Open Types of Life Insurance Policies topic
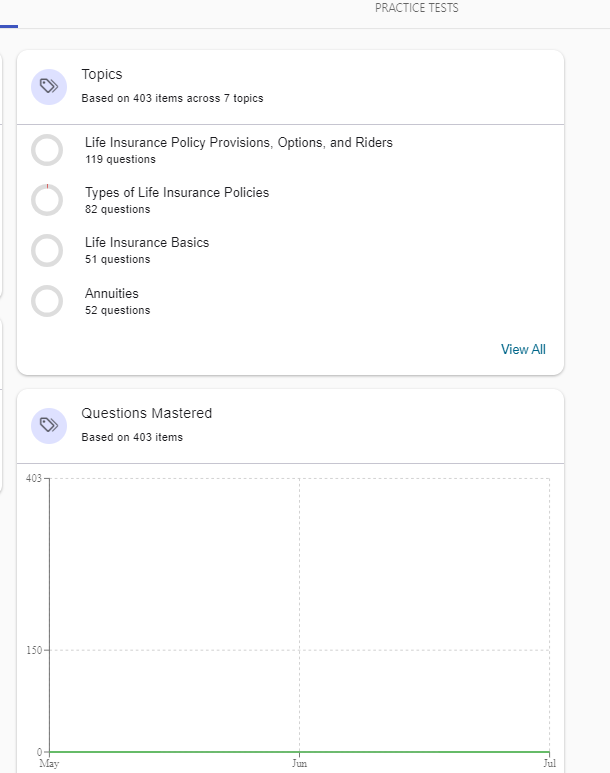Viewport: 610px width, 773px height. (x=176, y=193)
